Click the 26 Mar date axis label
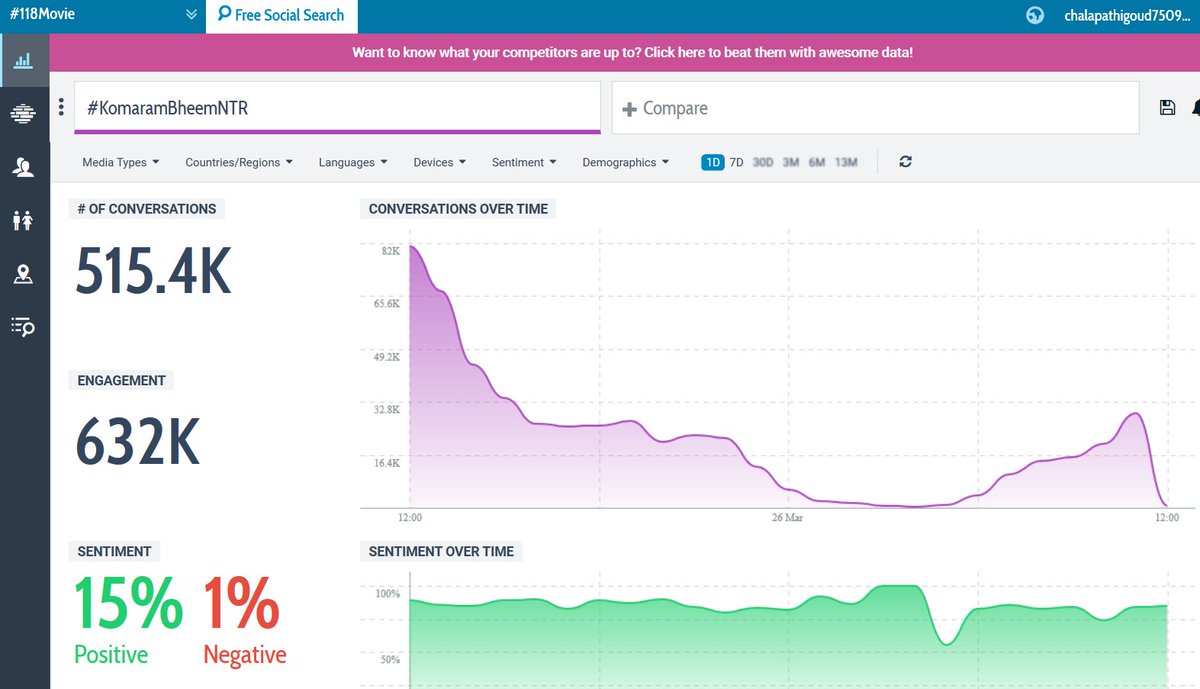This screenshot has height=689, width=1200. click(788, 518)
